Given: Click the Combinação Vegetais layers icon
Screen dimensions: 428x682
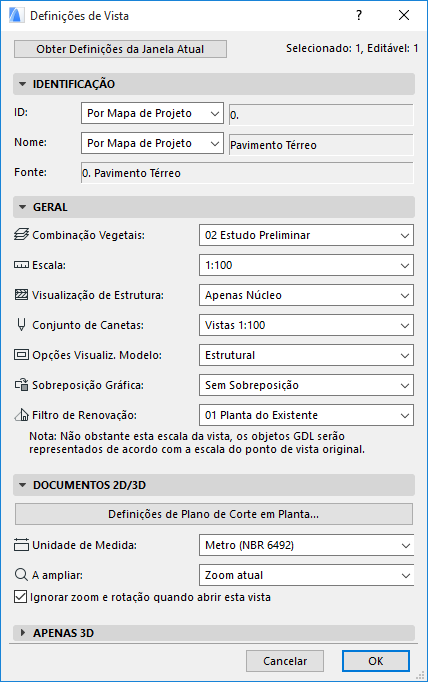Looking at the screenshot, I should (x=21, y=234).
